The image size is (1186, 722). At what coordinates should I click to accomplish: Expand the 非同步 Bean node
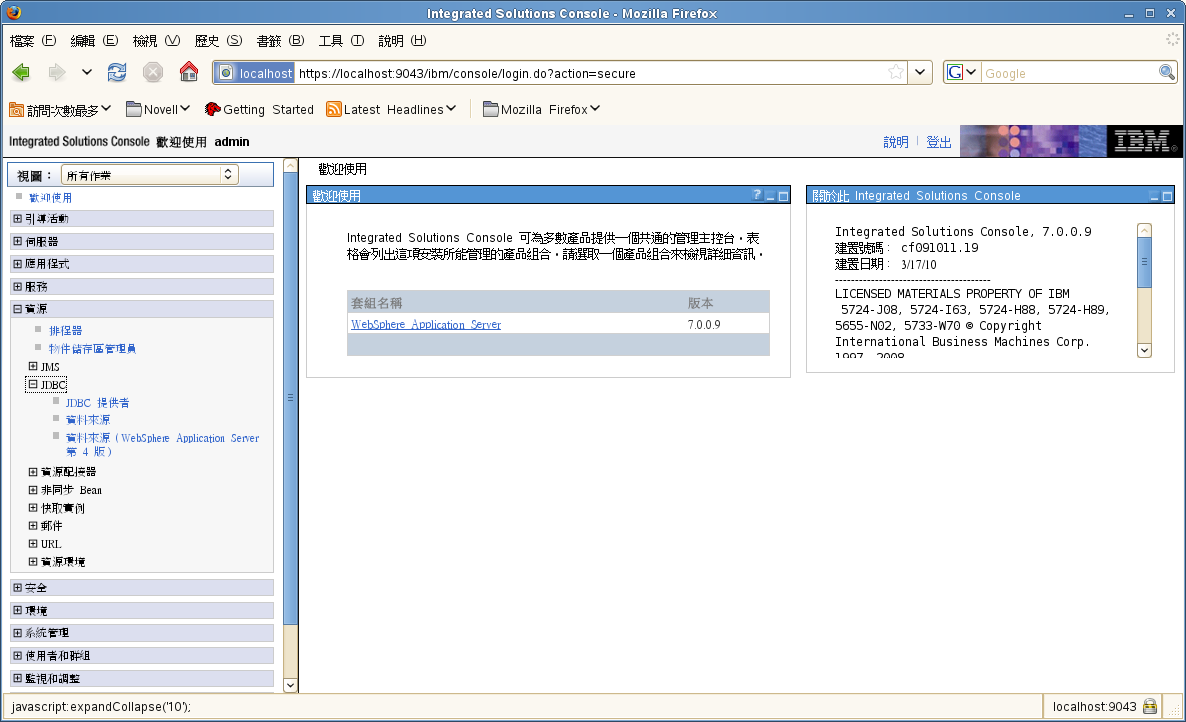point(33,490)
